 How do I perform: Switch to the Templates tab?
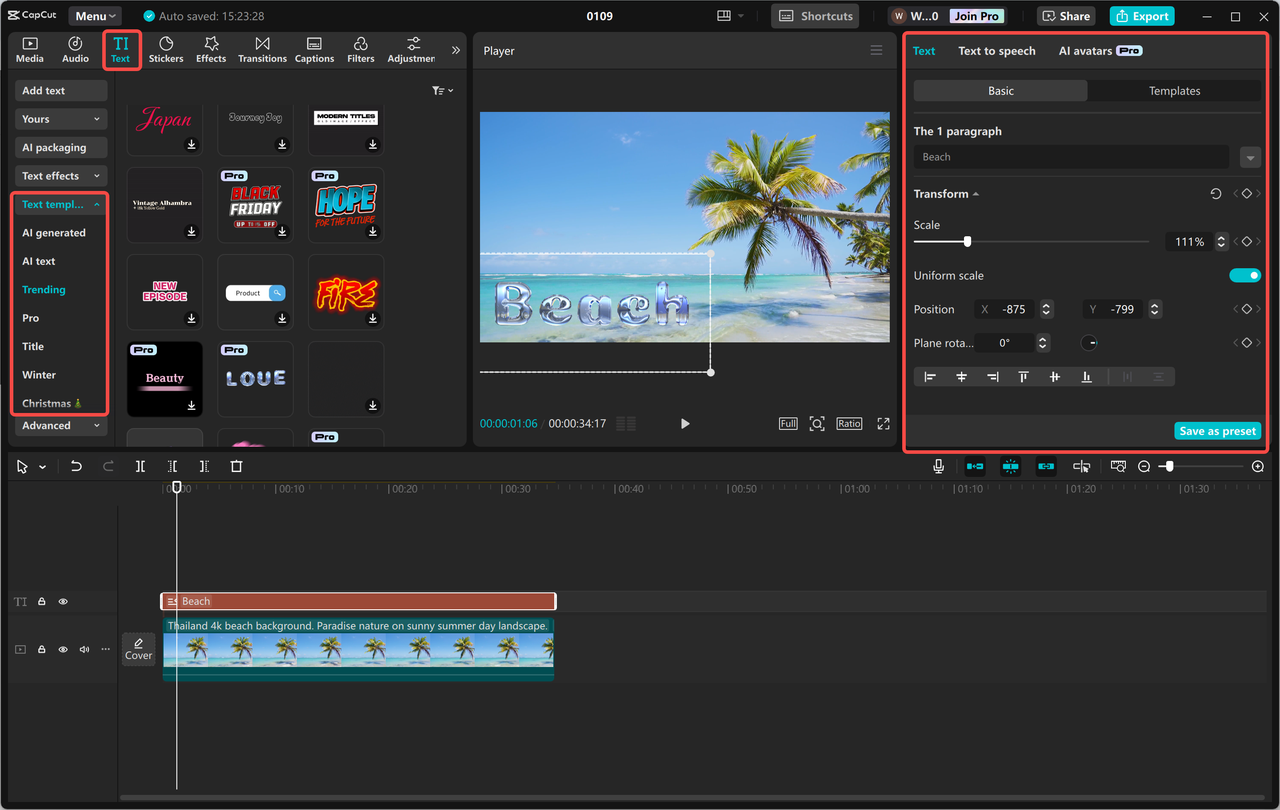pos(1174,90)
